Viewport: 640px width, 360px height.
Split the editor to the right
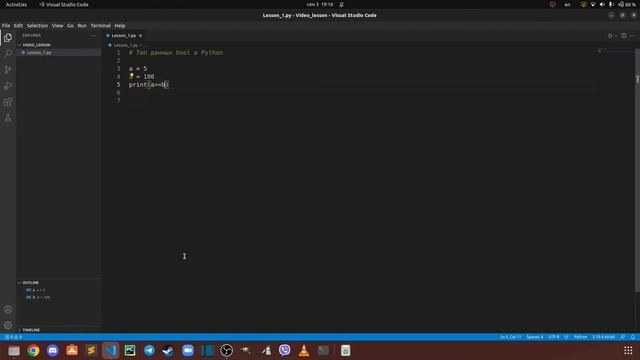624,36
